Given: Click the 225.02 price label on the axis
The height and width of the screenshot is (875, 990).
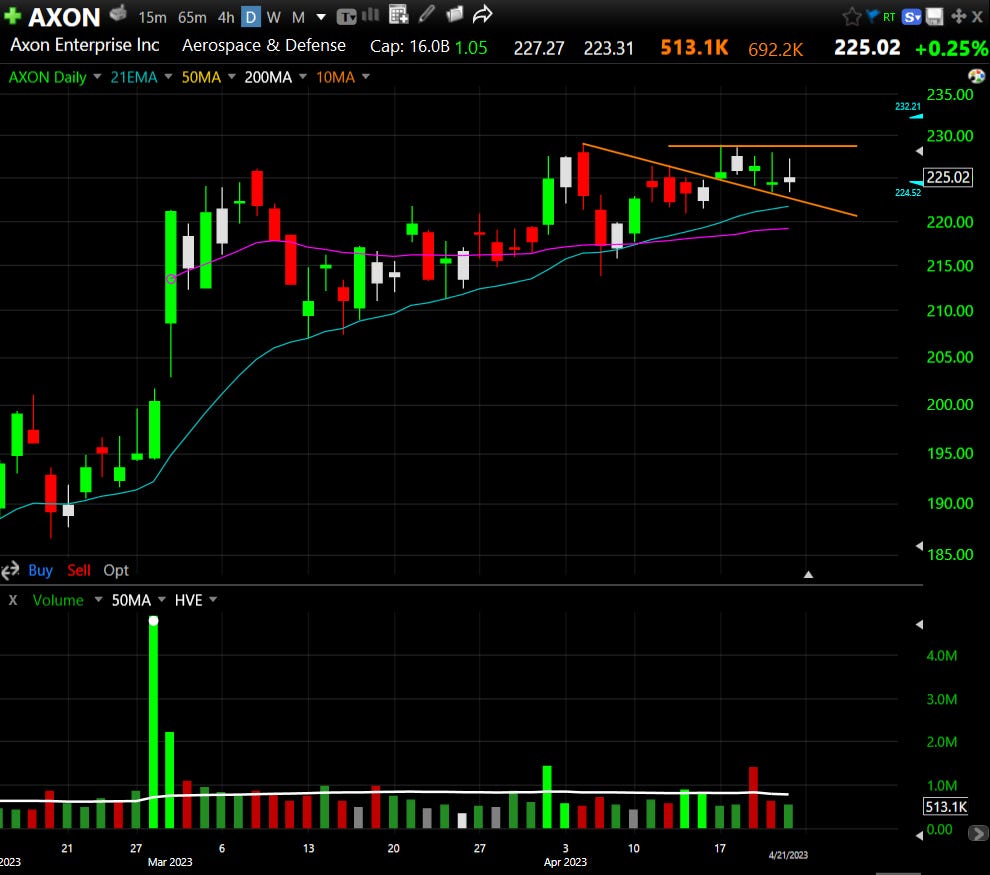Looking at the screenshot, I should tap(948, 177).
